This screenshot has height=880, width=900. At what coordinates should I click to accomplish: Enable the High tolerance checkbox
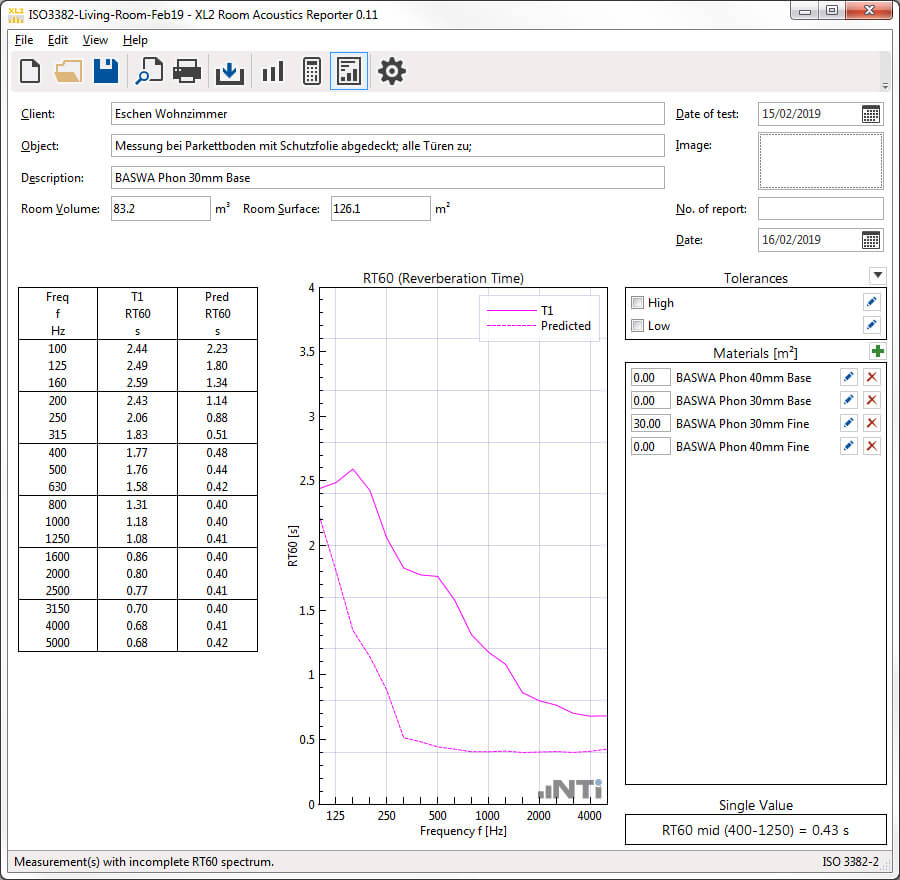pyautogui.click(x=638, y=303)
